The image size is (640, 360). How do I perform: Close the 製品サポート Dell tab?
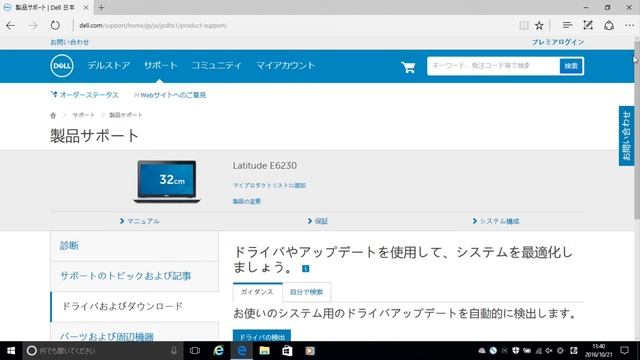coord(86,7)
